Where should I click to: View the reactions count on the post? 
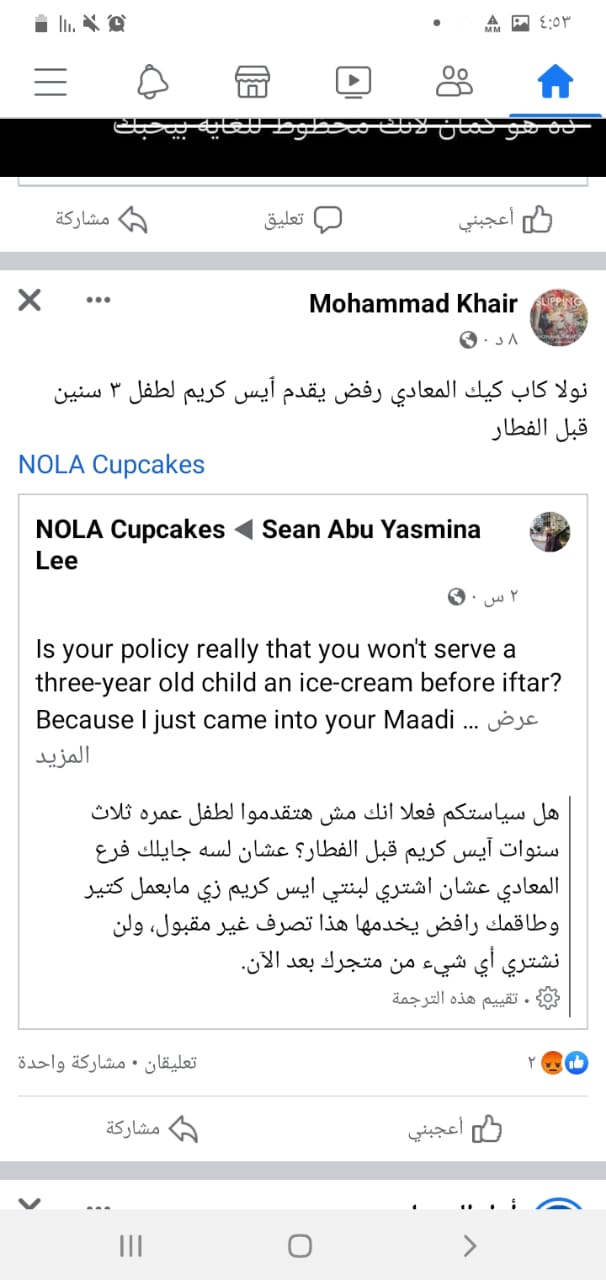pos(565,1063)
